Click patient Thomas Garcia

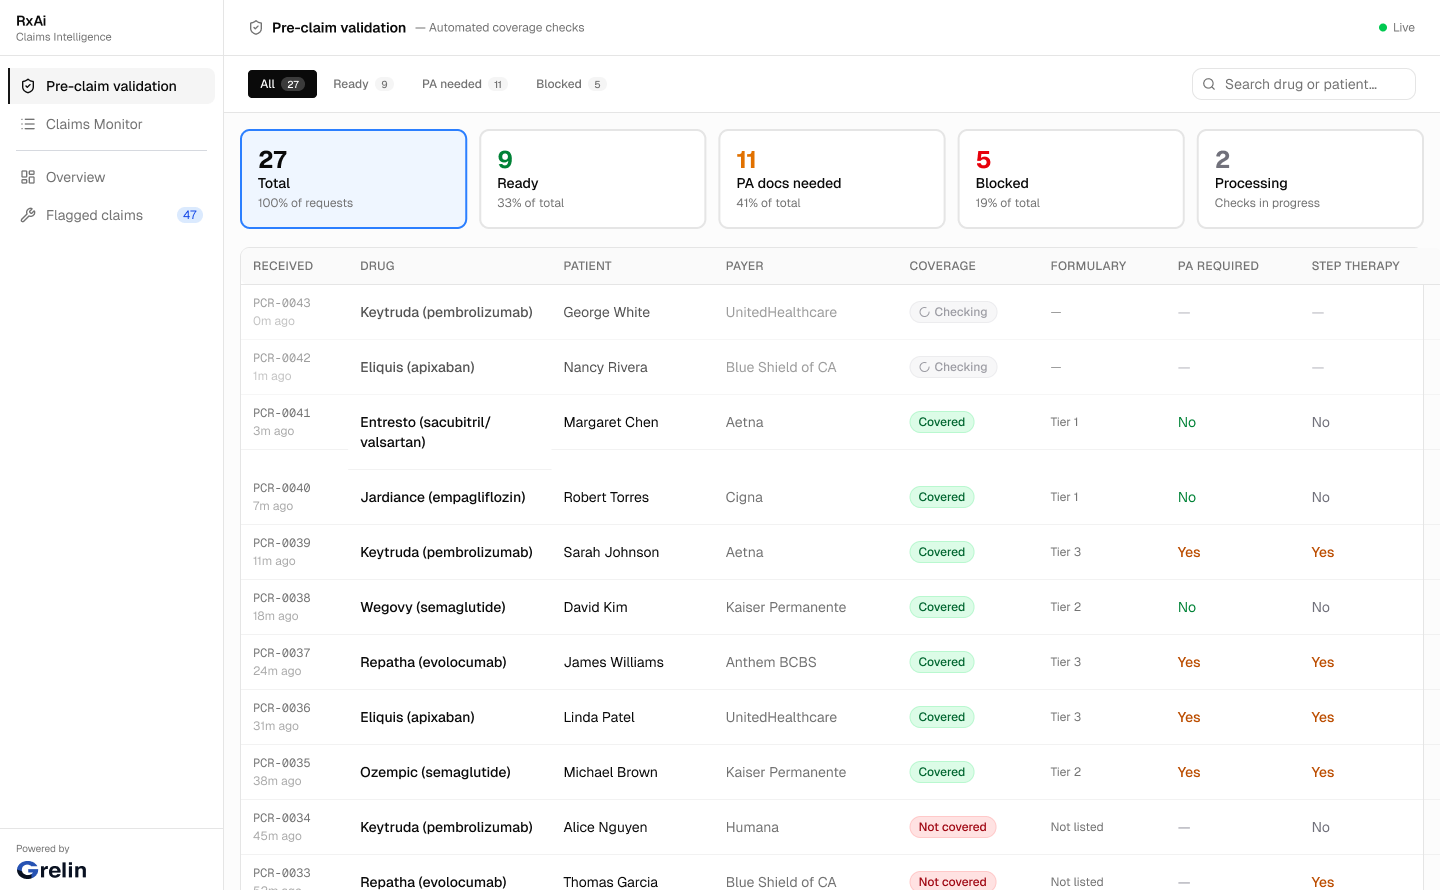click(610, 882)
